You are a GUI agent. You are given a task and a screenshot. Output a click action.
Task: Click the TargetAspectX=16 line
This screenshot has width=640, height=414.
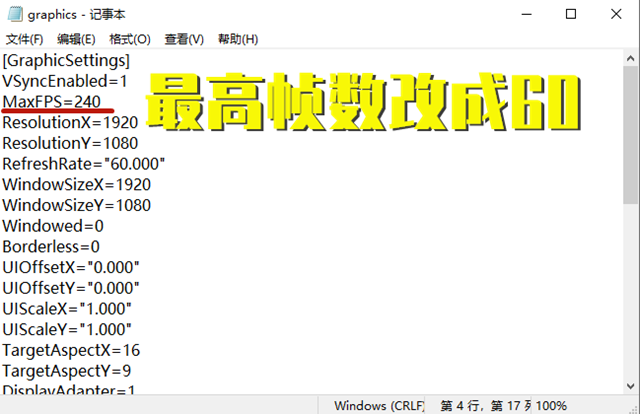click(71, 350)
